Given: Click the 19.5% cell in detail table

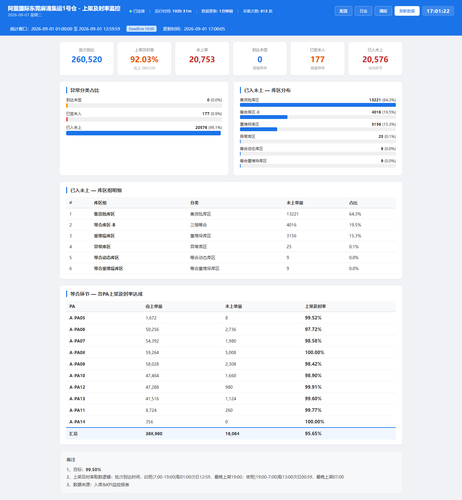Looking at the screenshot, I should click(355, 225).
